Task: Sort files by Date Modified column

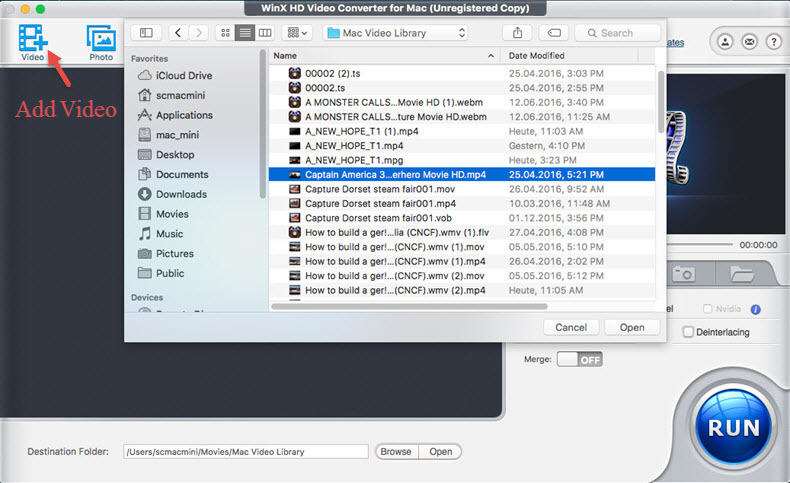Action: tap(569, 56)
